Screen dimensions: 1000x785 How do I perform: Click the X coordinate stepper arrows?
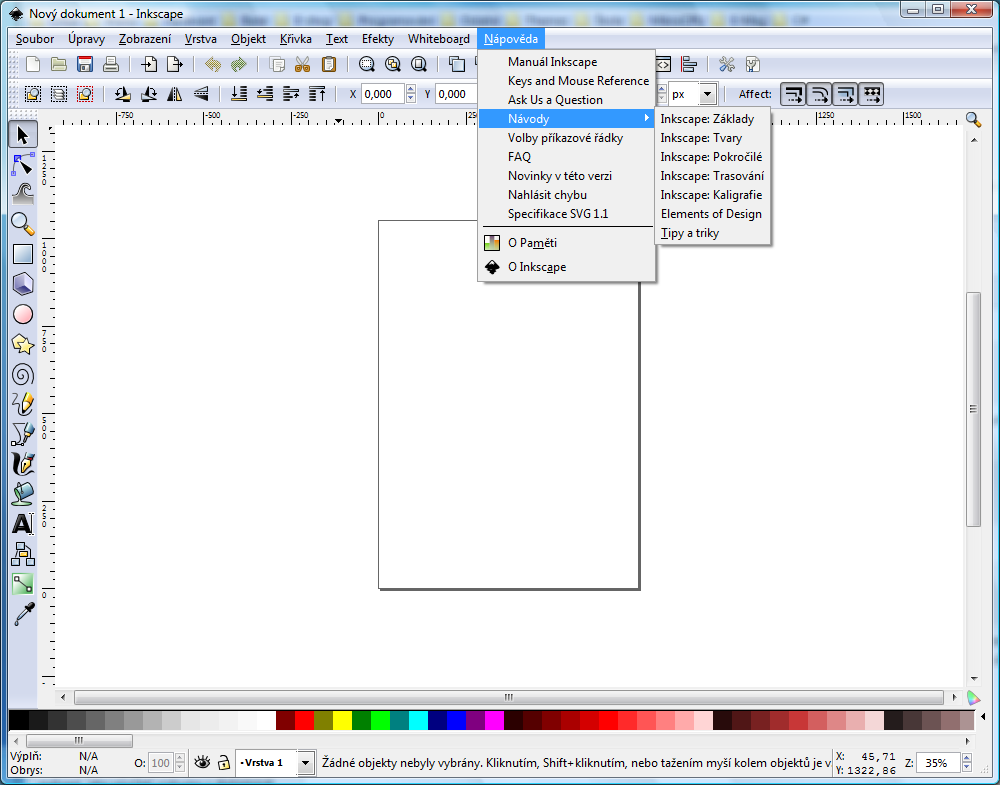pos(411,94)
